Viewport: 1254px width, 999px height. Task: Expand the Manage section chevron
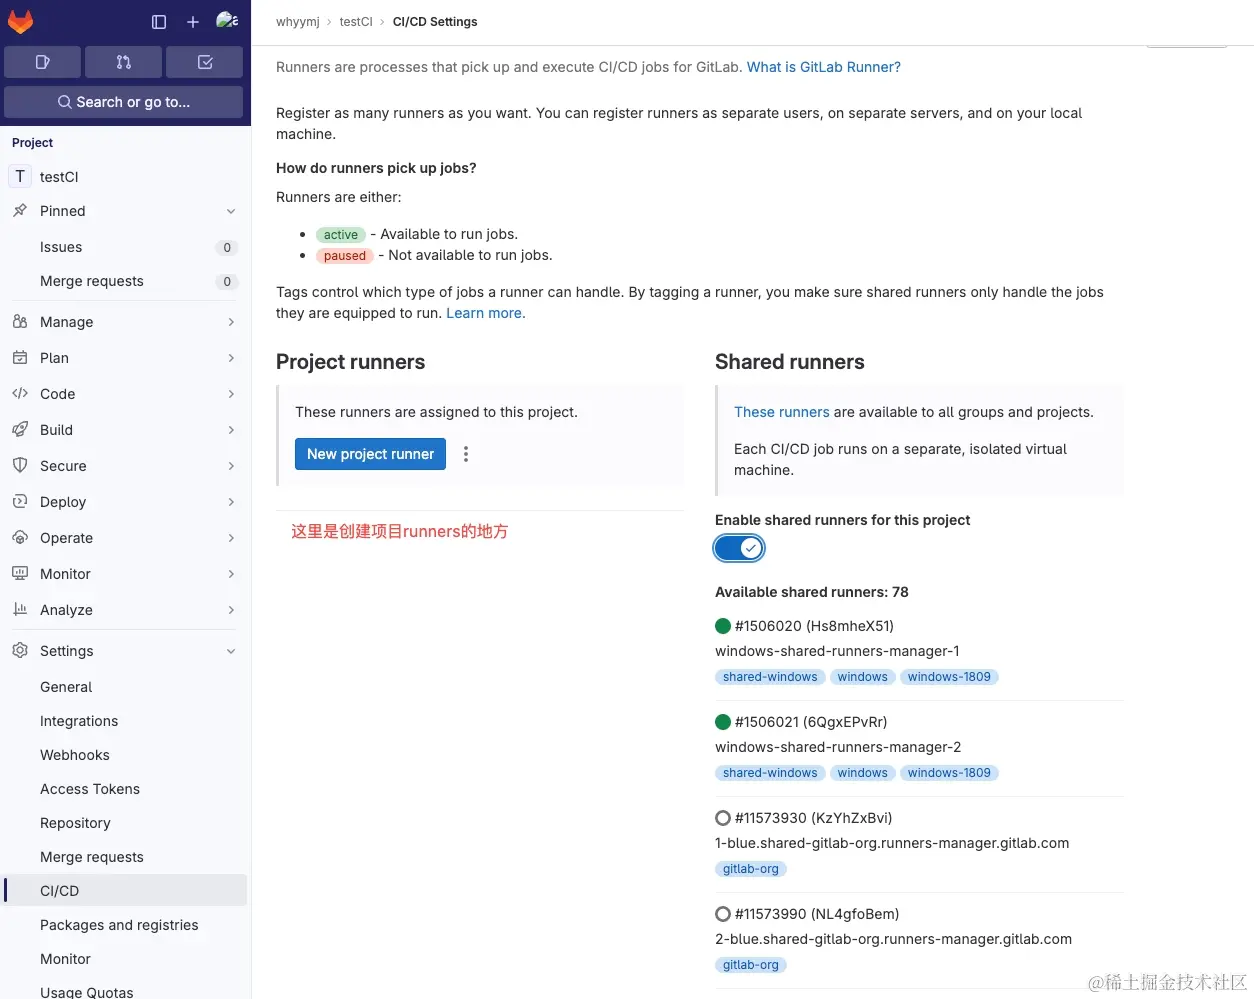232,322
